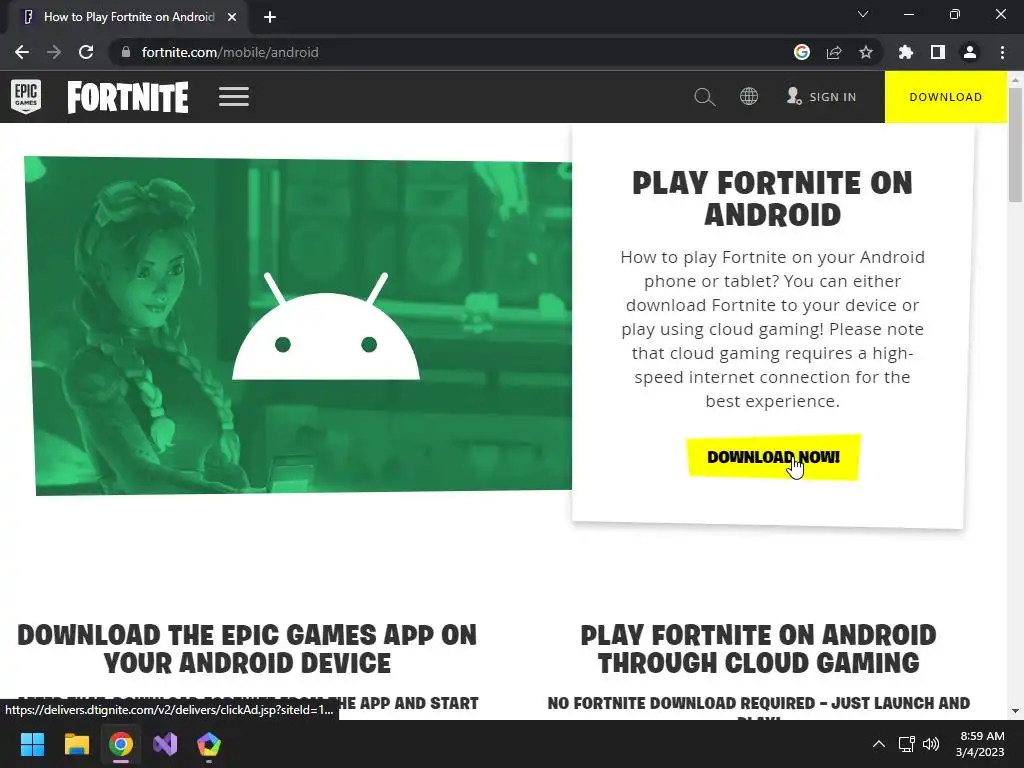This screenshot has height=768, width=1024.
Task: Click the scrollbar up arrow
Action: [1015, 79]
